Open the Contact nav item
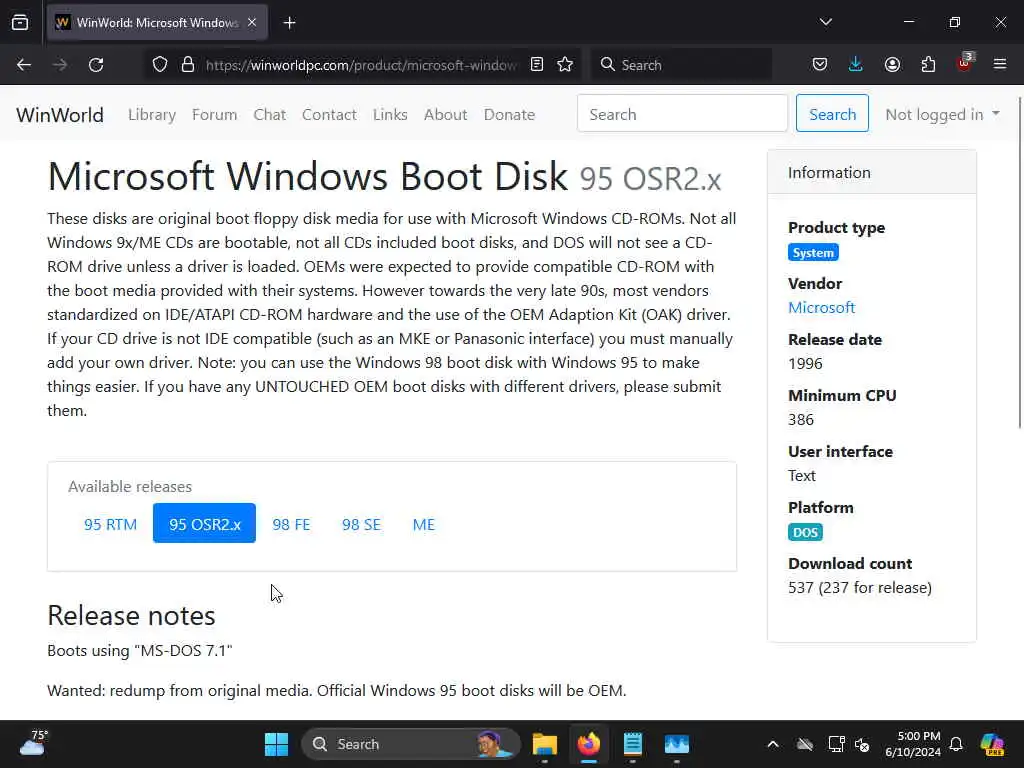The height and width of the screenshot is (768, 1024). pos(329,115)
